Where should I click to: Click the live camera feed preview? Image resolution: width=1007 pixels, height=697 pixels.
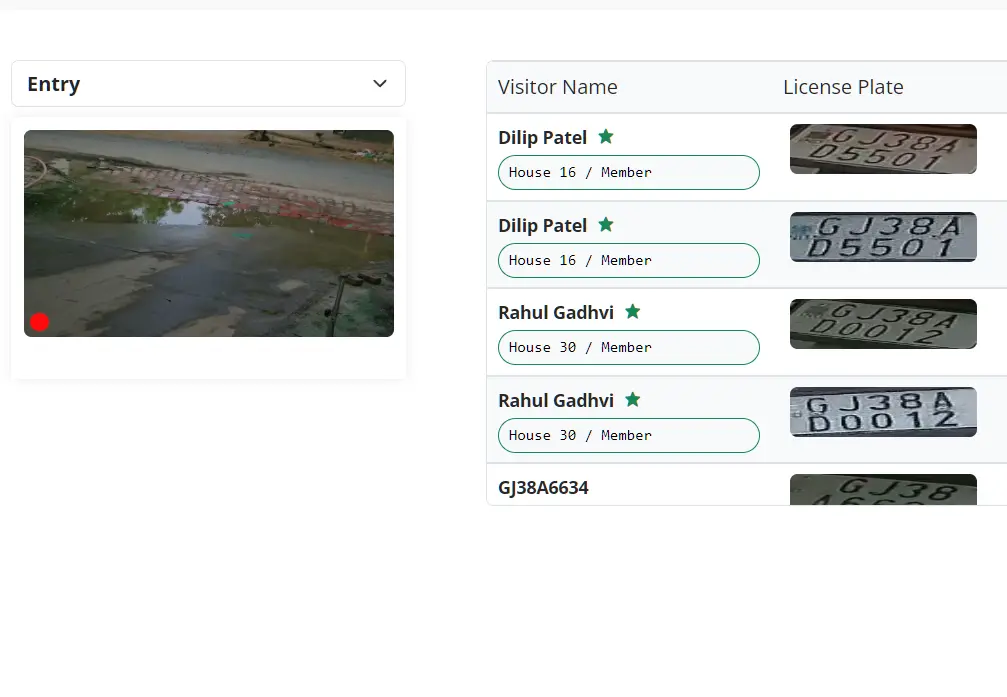coord(208,233)
